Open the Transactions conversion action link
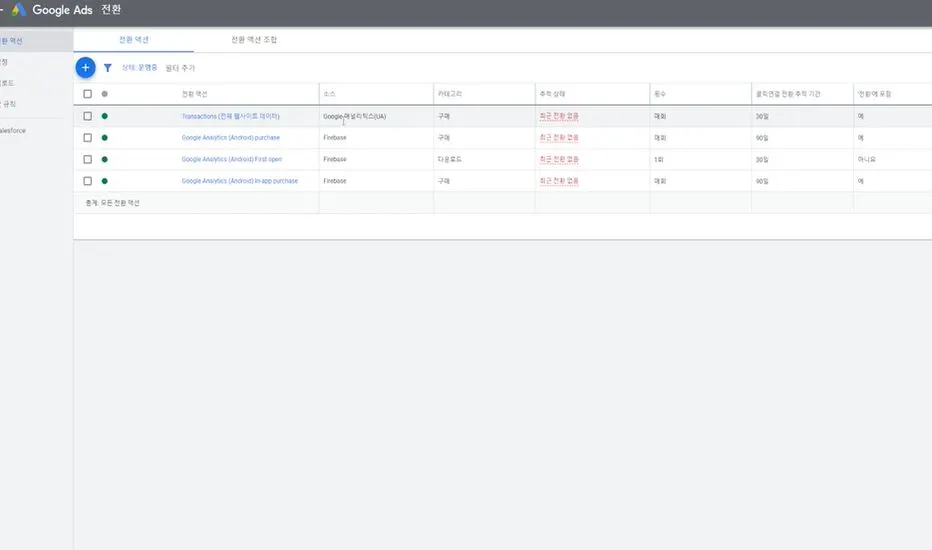Image resolution: width=932 pixels, height=550 pixels. (231, 117)
